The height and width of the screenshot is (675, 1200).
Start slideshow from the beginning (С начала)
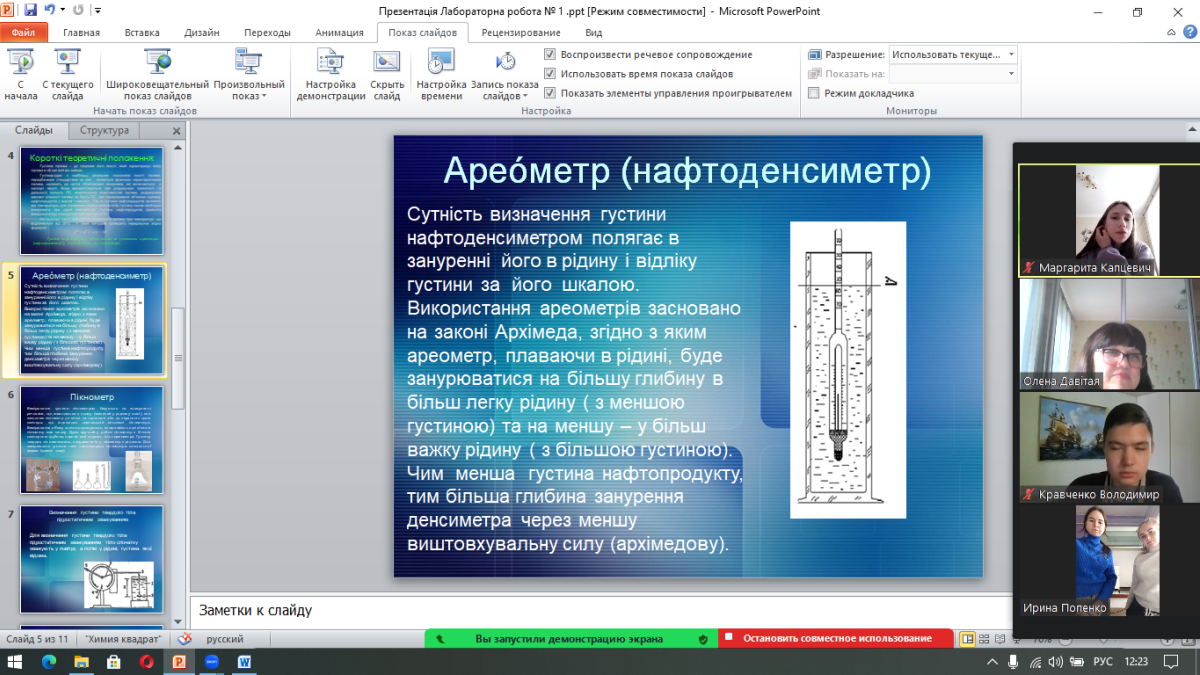click(20, 73)
